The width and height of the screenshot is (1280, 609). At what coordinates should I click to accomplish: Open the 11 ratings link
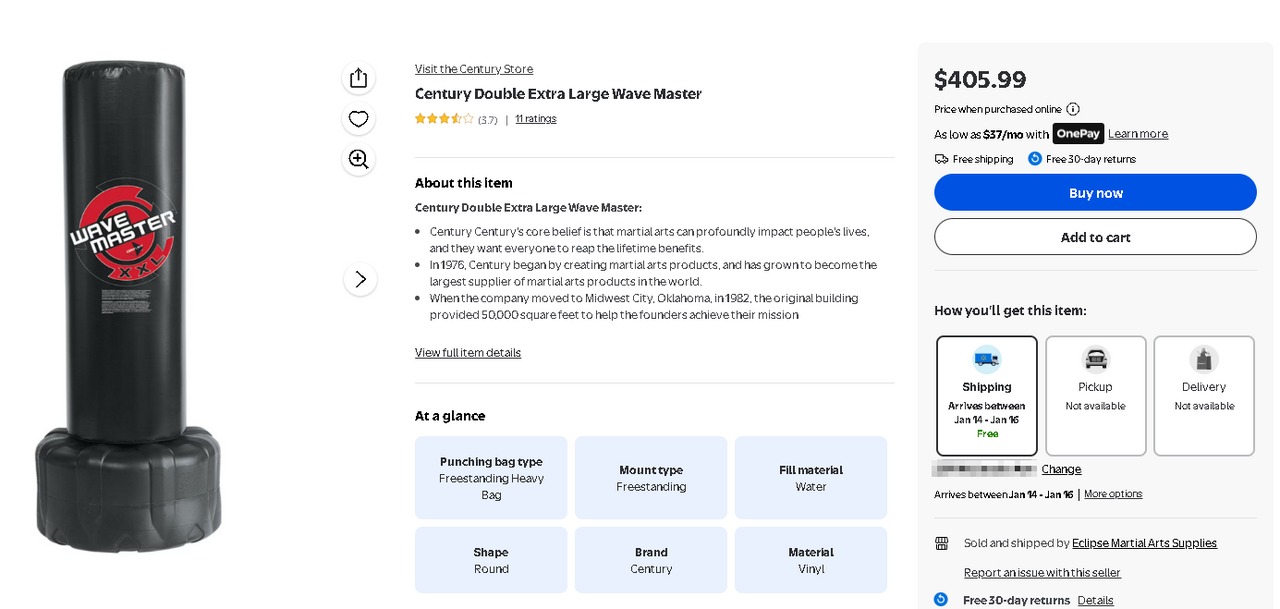(x=536, y=119)
